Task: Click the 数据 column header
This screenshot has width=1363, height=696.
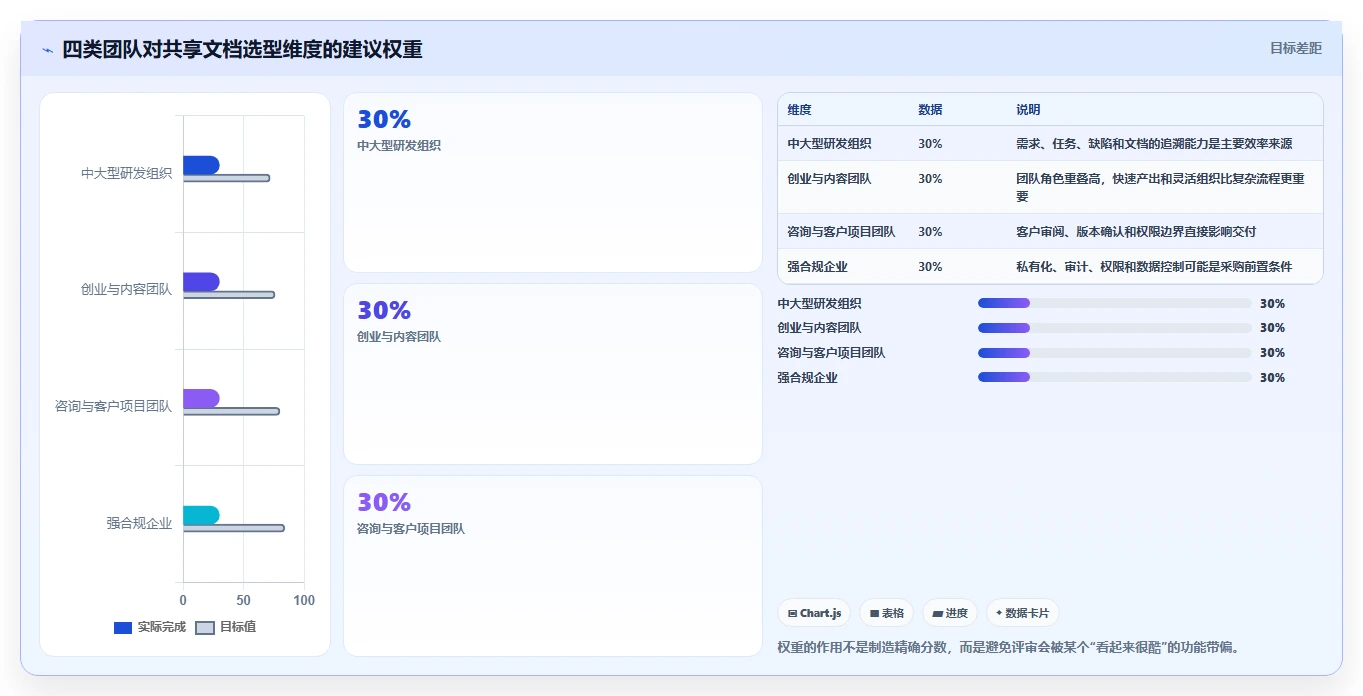Action: click(x=930, y=110)
